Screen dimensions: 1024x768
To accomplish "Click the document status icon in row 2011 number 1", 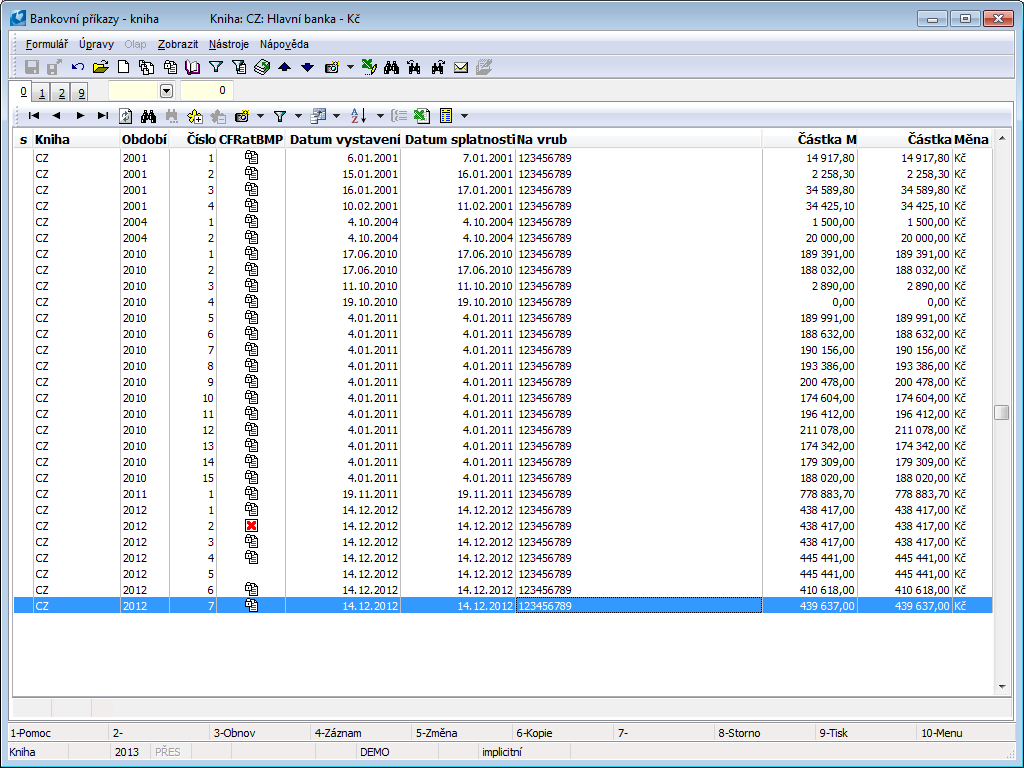I will tap(251, 494).
